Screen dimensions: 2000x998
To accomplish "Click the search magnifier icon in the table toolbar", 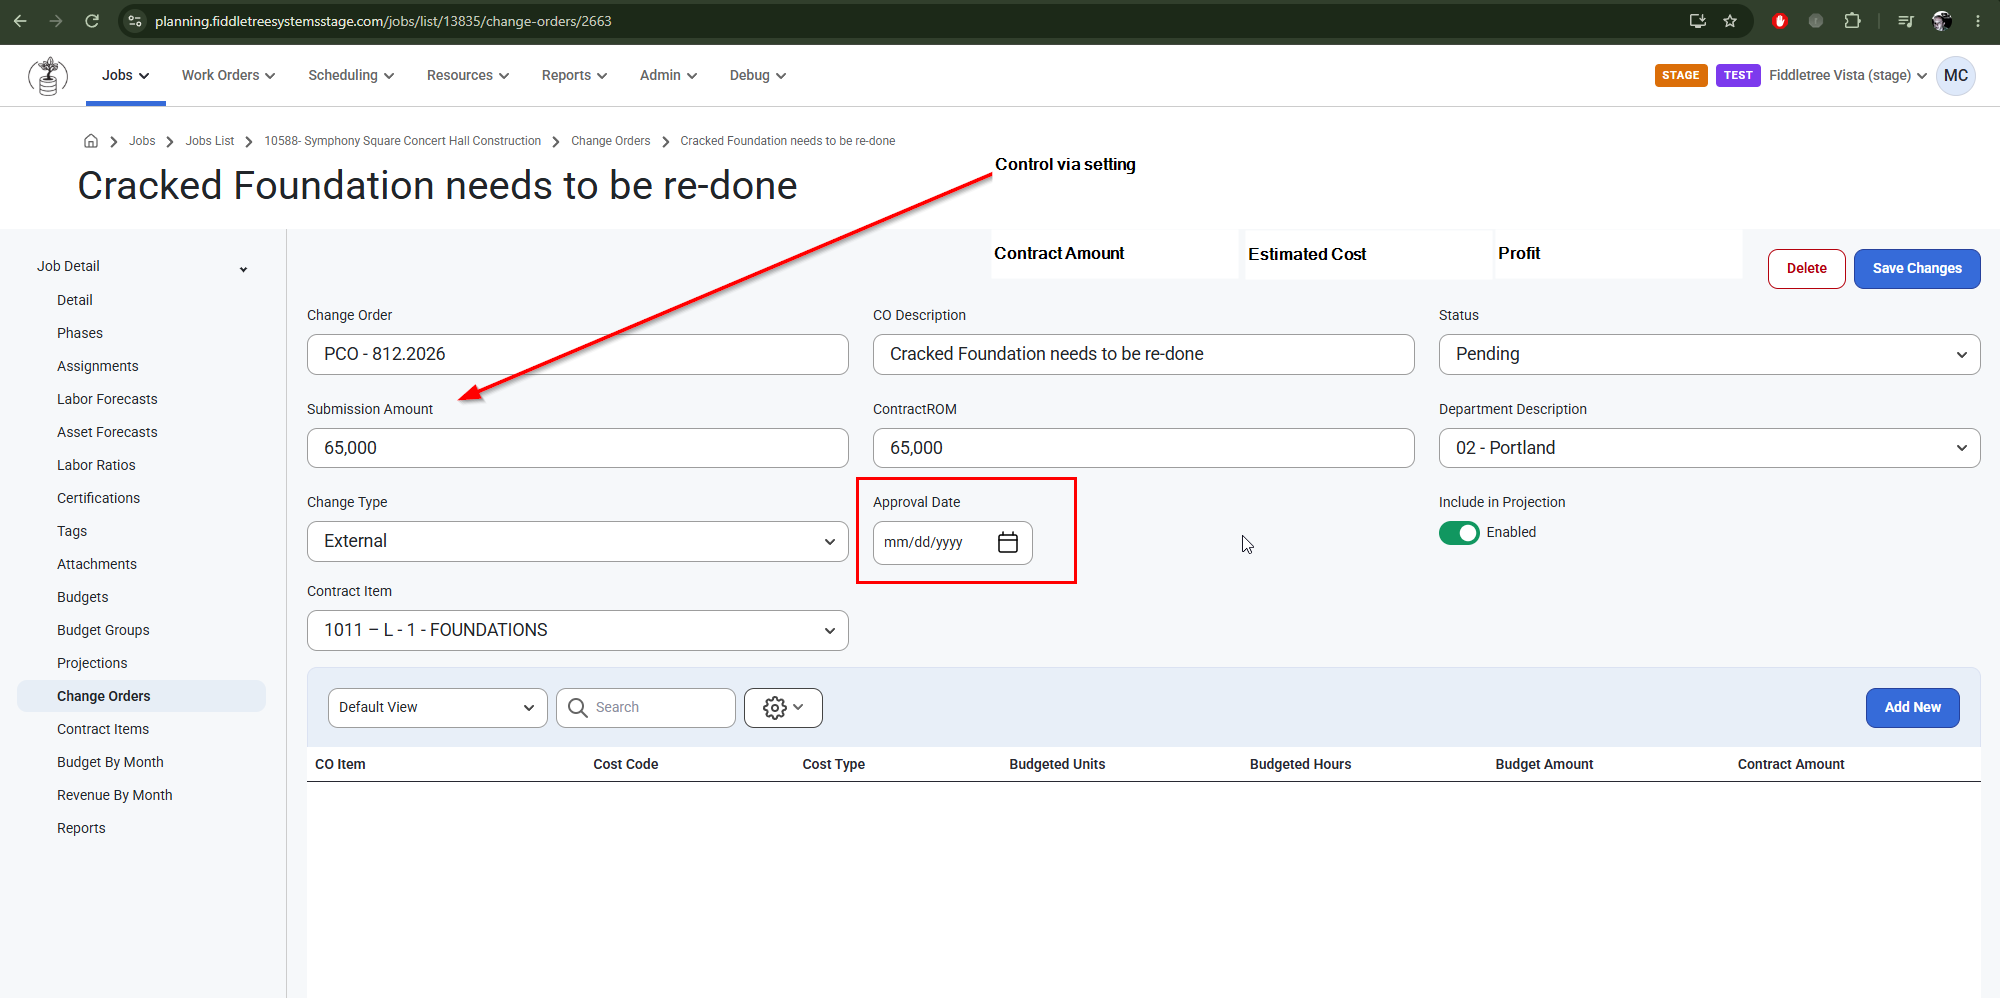I will (x=577, y=707).
